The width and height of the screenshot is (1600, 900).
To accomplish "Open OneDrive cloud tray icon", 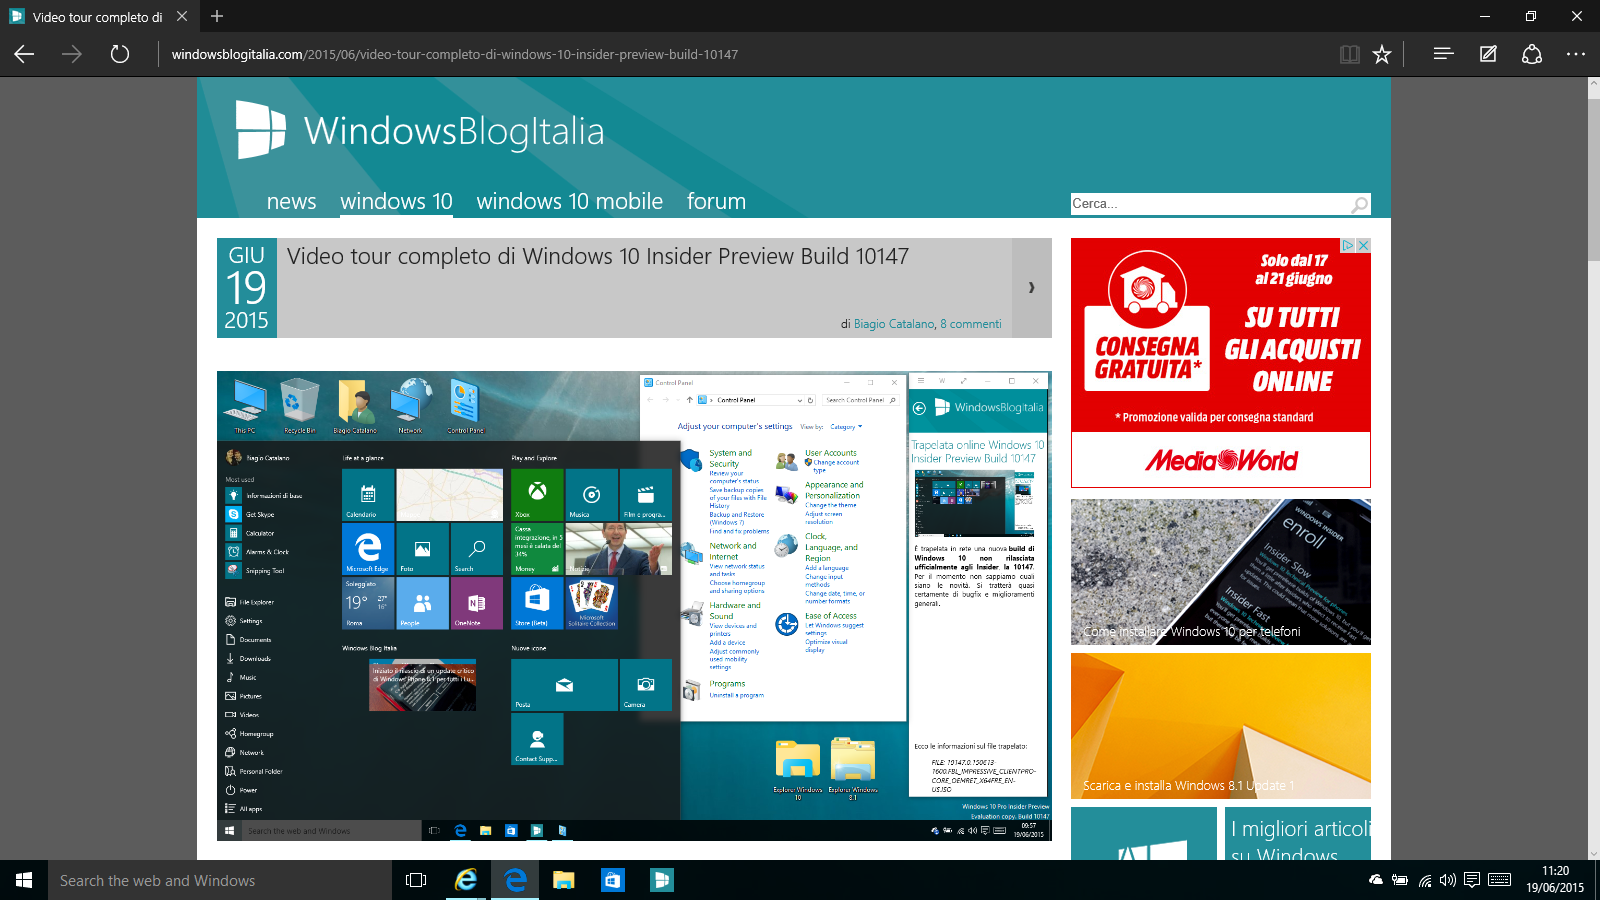I will coord(1376,880).
